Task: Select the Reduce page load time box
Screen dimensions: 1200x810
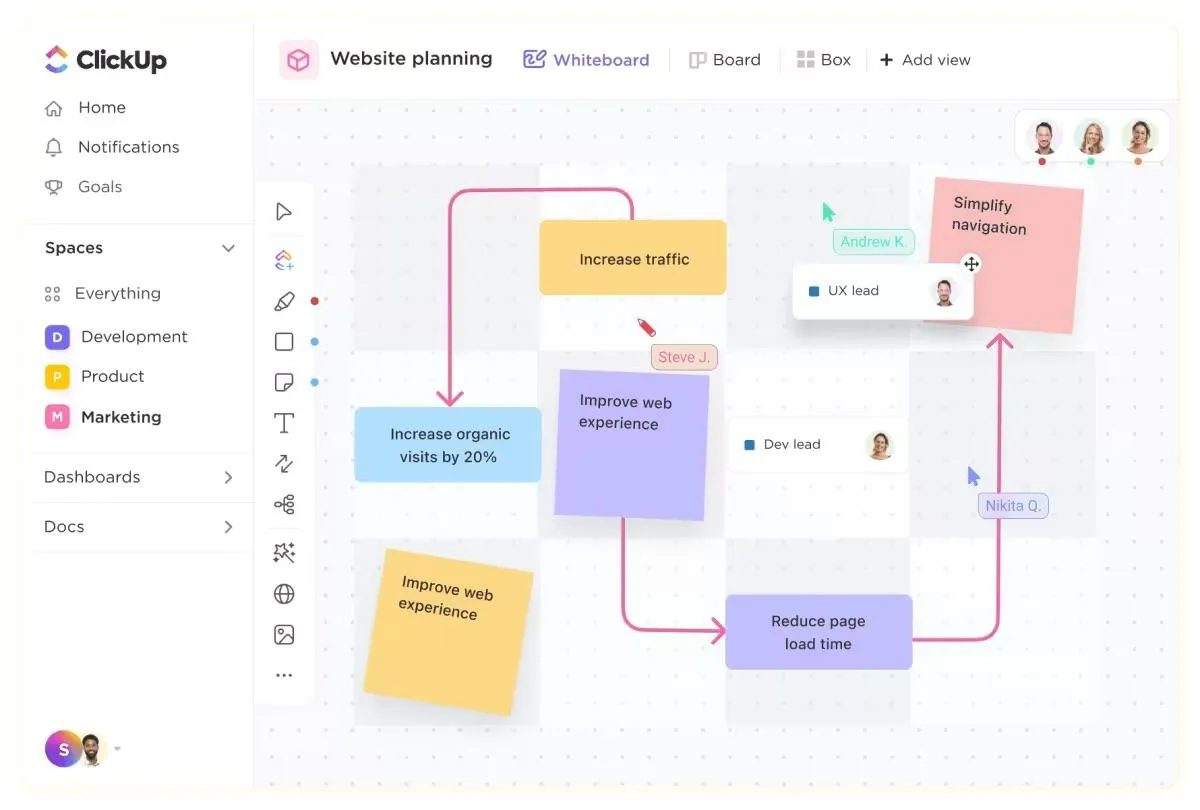Action: point(818,632)
